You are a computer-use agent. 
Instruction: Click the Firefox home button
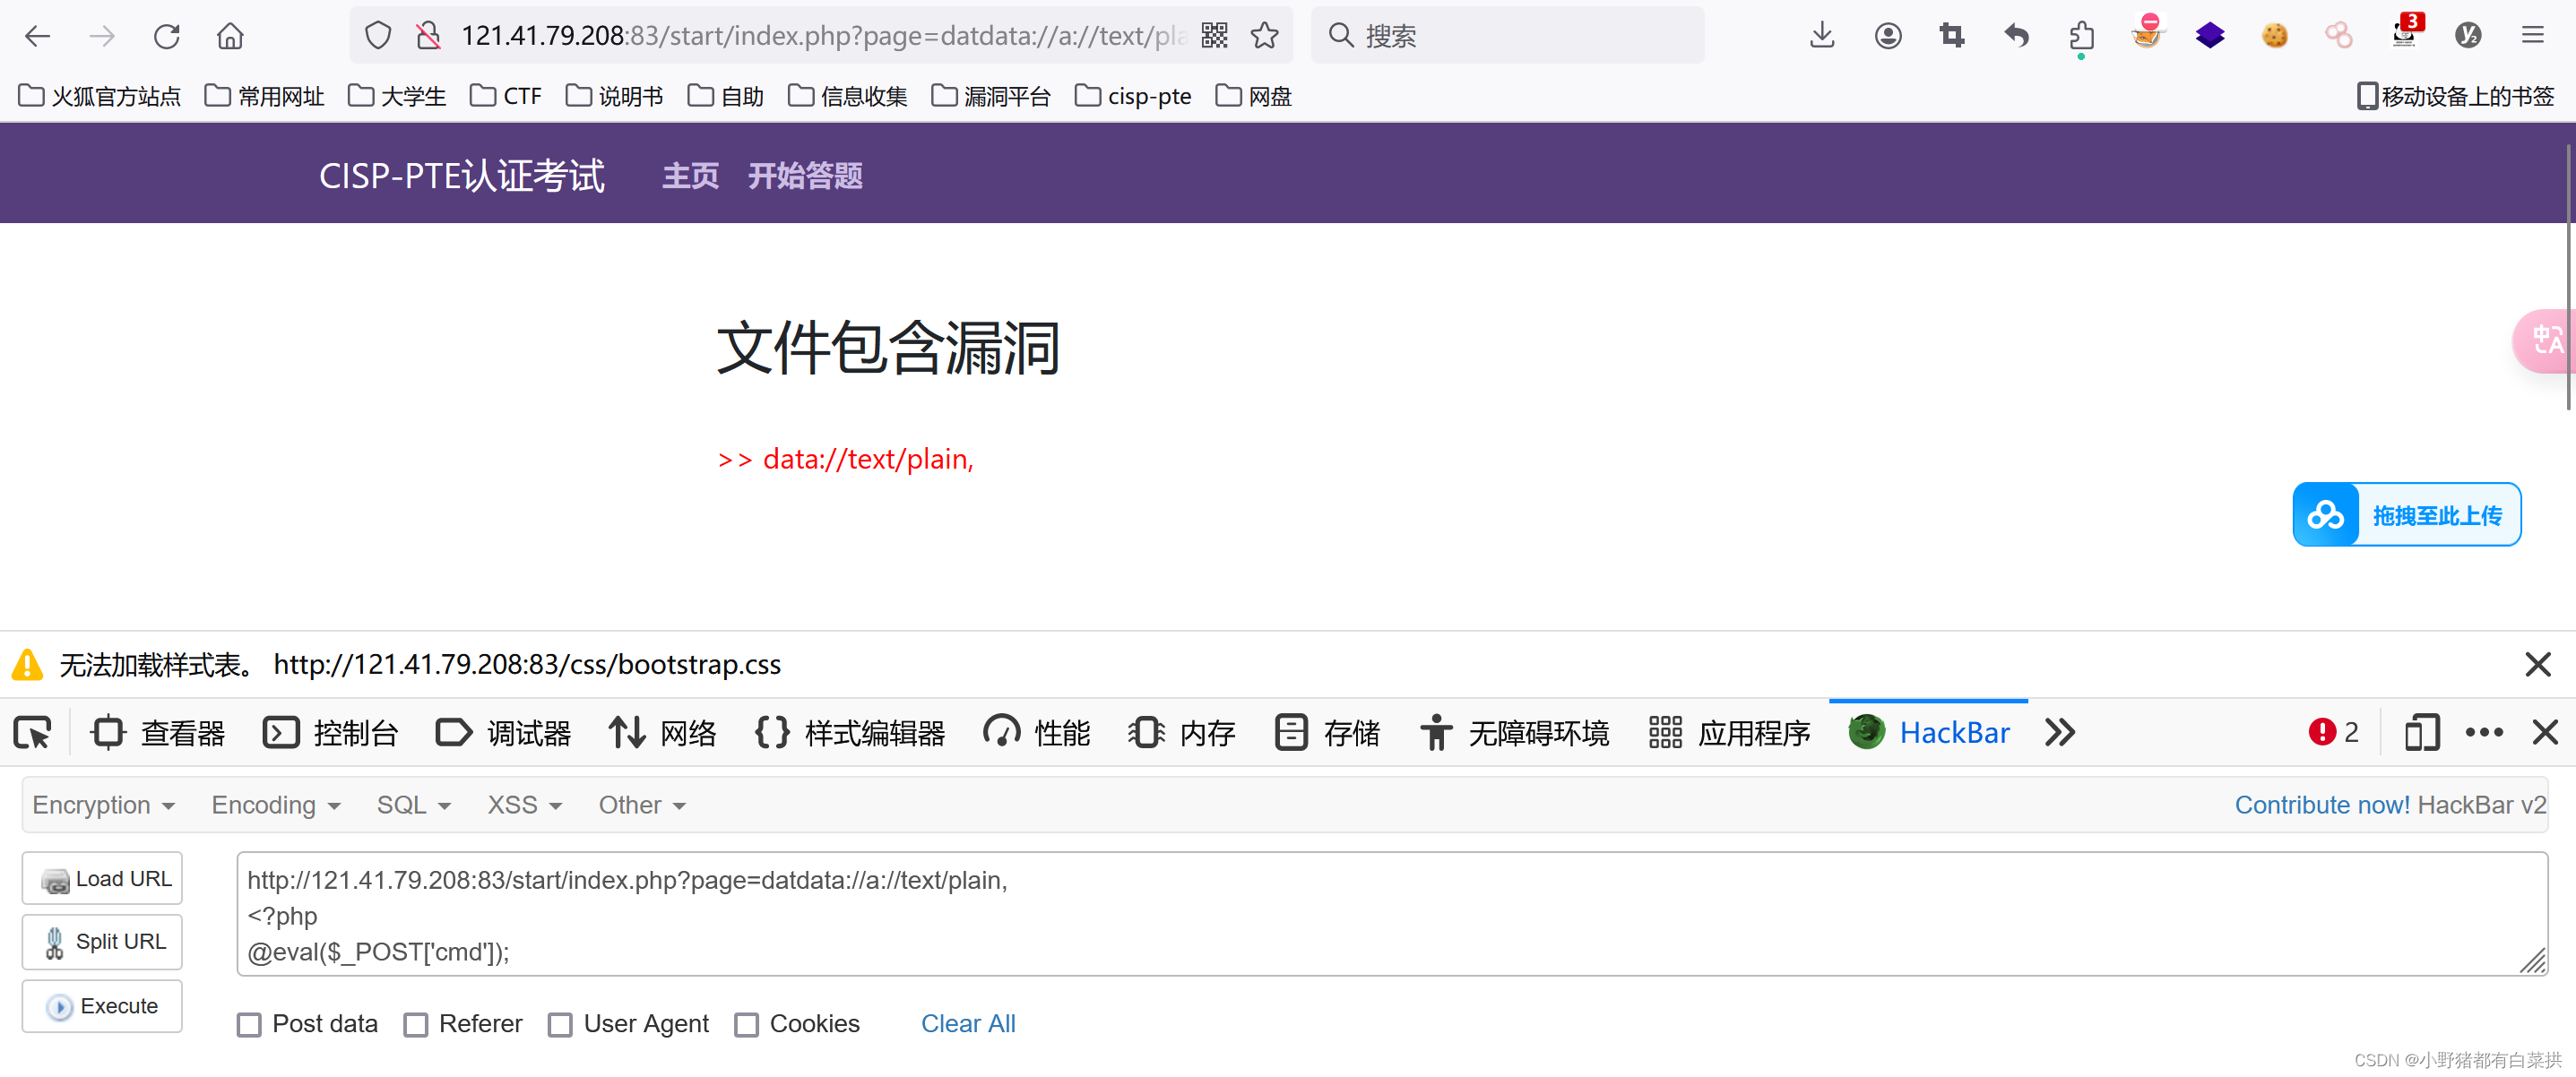[x=229, y=35]
